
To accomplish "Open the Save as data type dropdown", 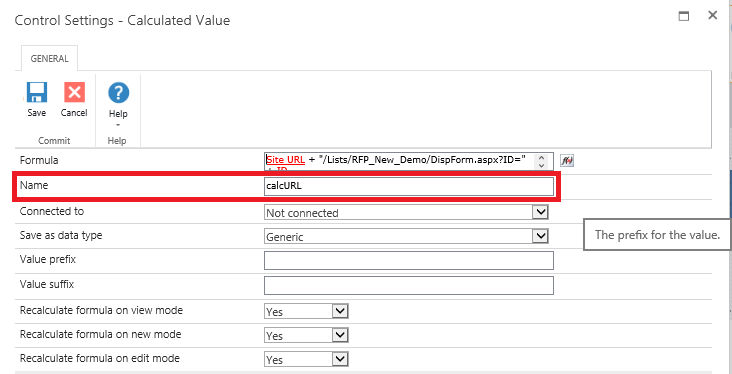I will coord(406,236).
